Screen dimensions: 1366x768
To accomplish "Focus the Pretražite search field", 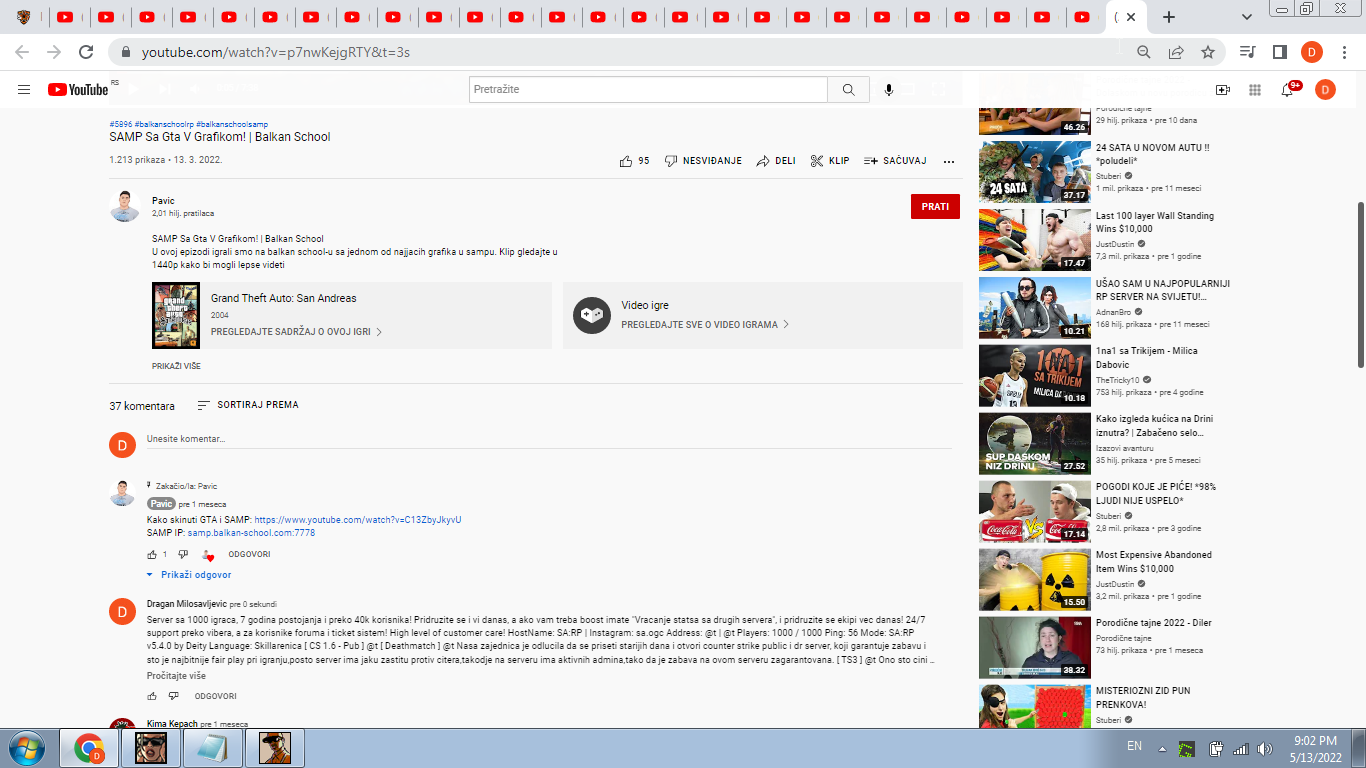I will (x=649, y=90).
